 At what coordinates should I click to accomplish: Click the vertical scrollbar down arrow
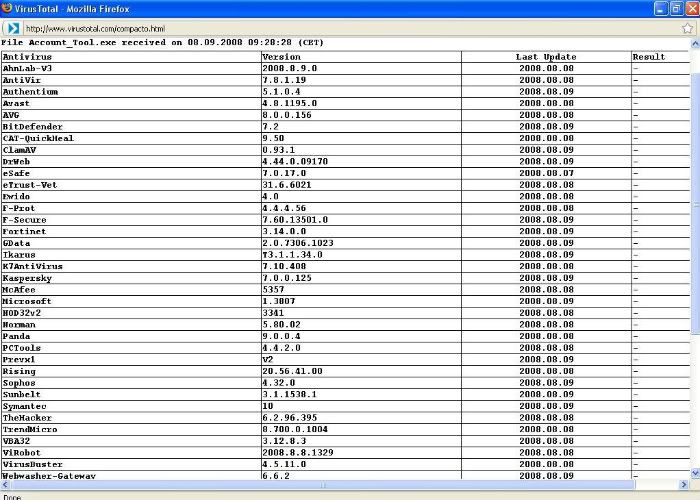pos(695,473)
